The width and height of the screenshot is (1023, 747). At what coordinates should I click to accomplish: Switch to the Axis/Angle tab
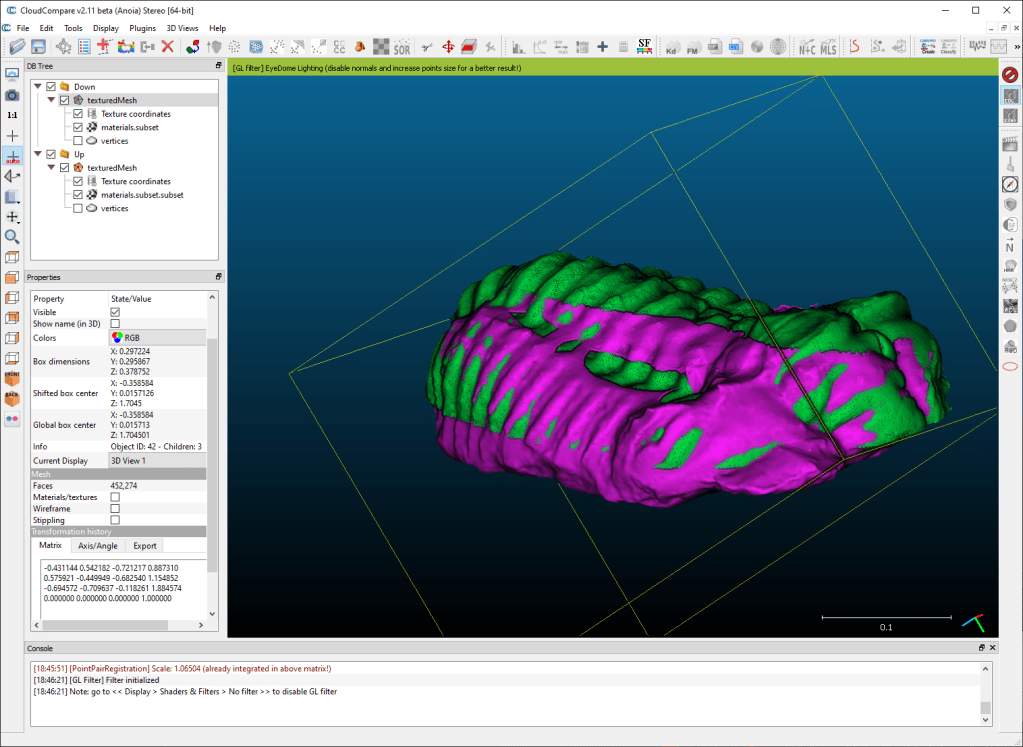click(x=98, y=546)
